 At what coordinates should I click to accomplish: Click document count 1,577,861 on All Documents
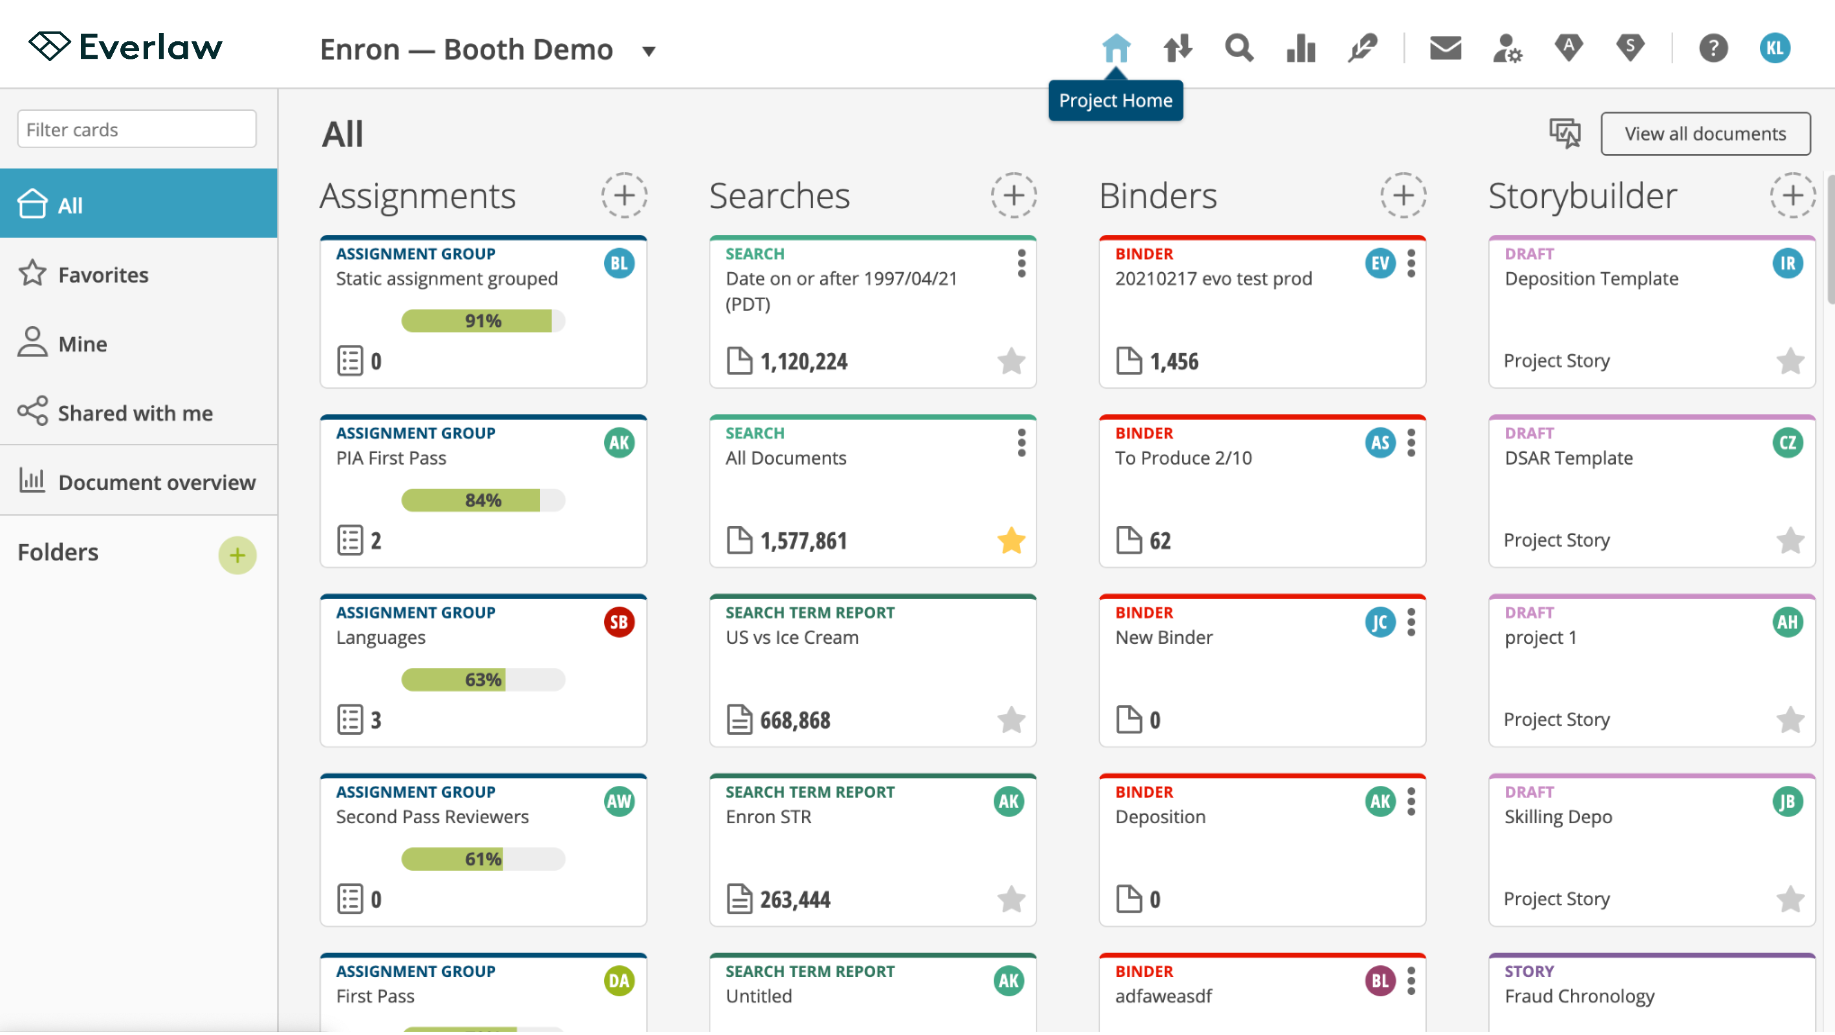click(x=803, y=541)
